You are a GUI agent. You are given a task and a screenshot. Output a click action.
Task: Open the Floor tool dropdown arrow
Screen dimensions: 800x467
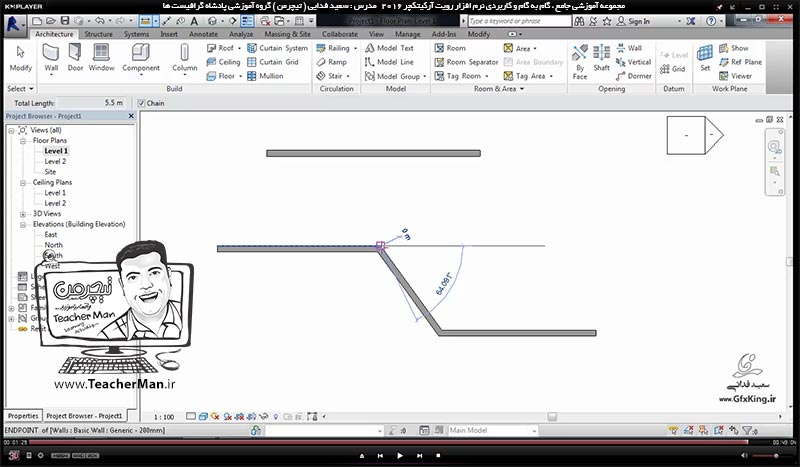pos(240,76)
